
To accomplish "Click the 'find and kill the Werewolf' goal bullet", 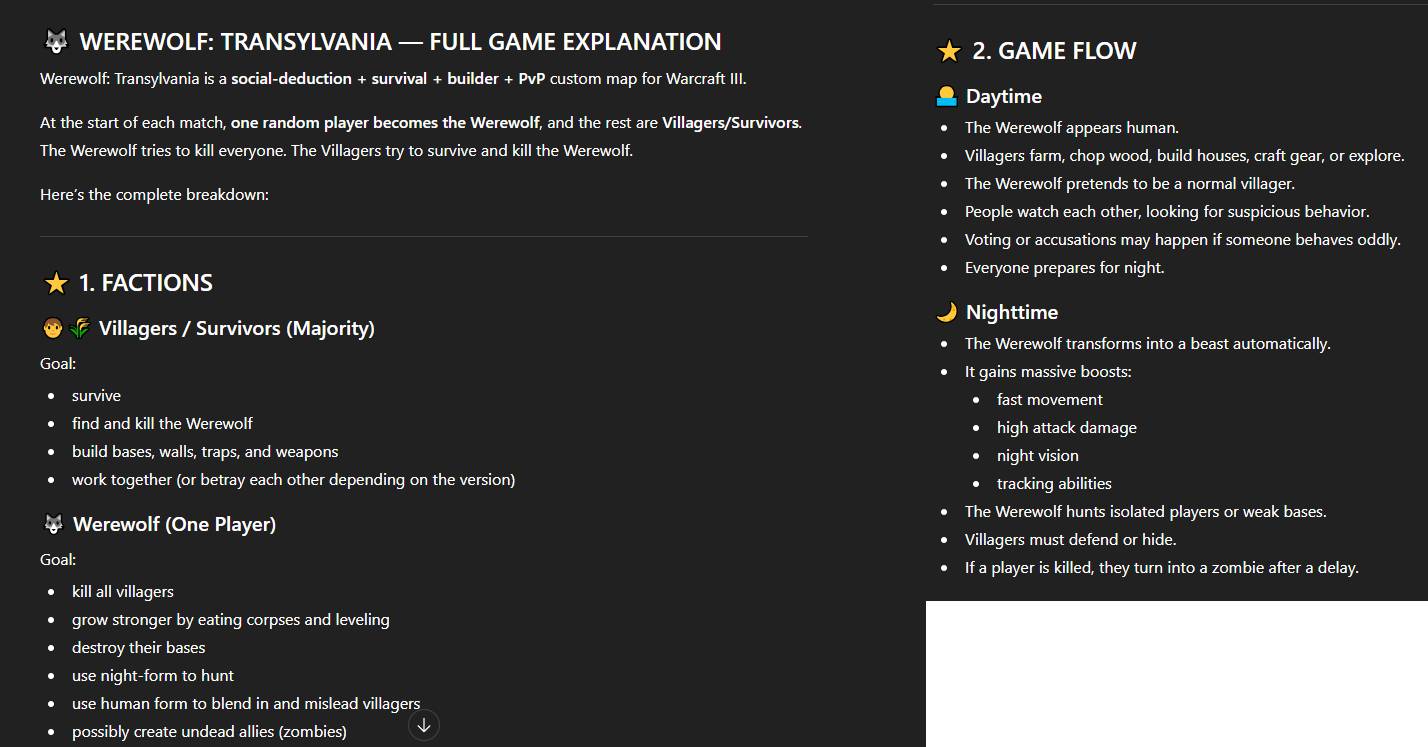I will (x=162, y=423).
